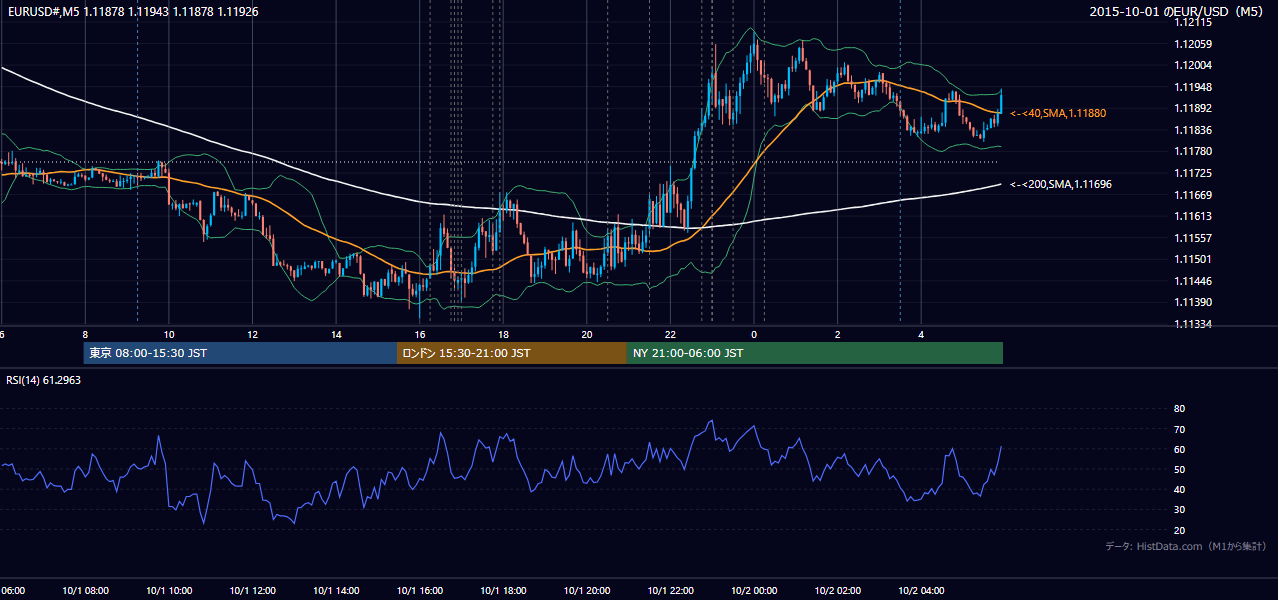Viewport: 1278px width, 600px height.
Task: Click price axis value 1.11446
Action: pos(1194,282)
